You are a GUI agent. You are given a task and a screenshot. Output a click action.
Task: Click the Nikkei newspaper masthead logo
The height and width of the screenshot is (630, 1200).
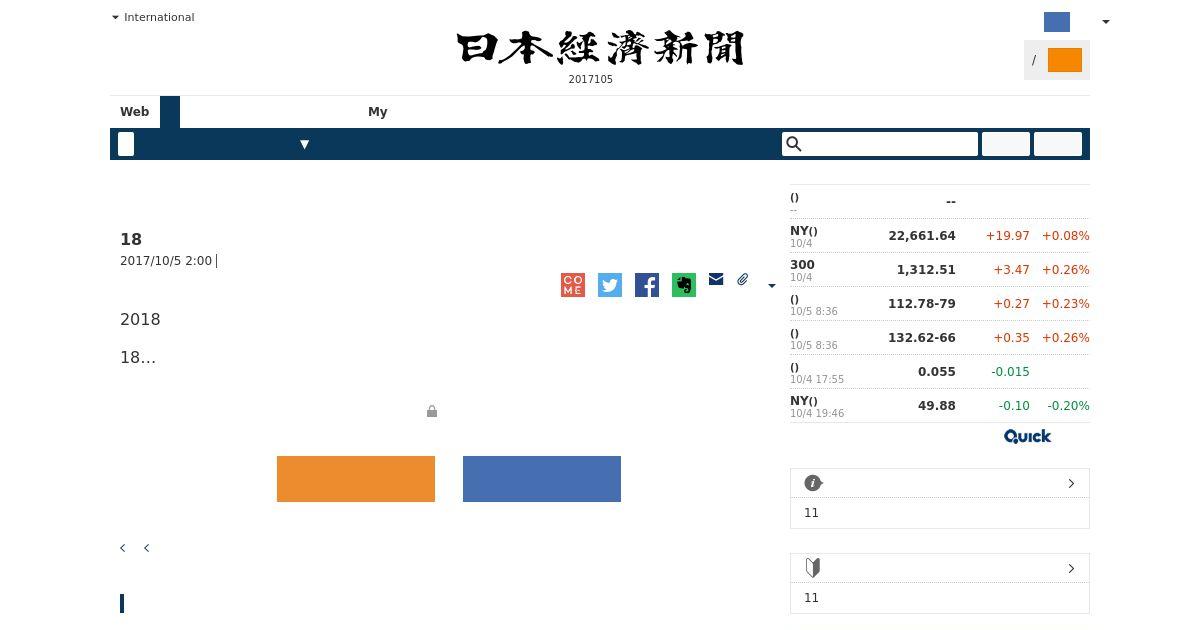tap(600, 48)
